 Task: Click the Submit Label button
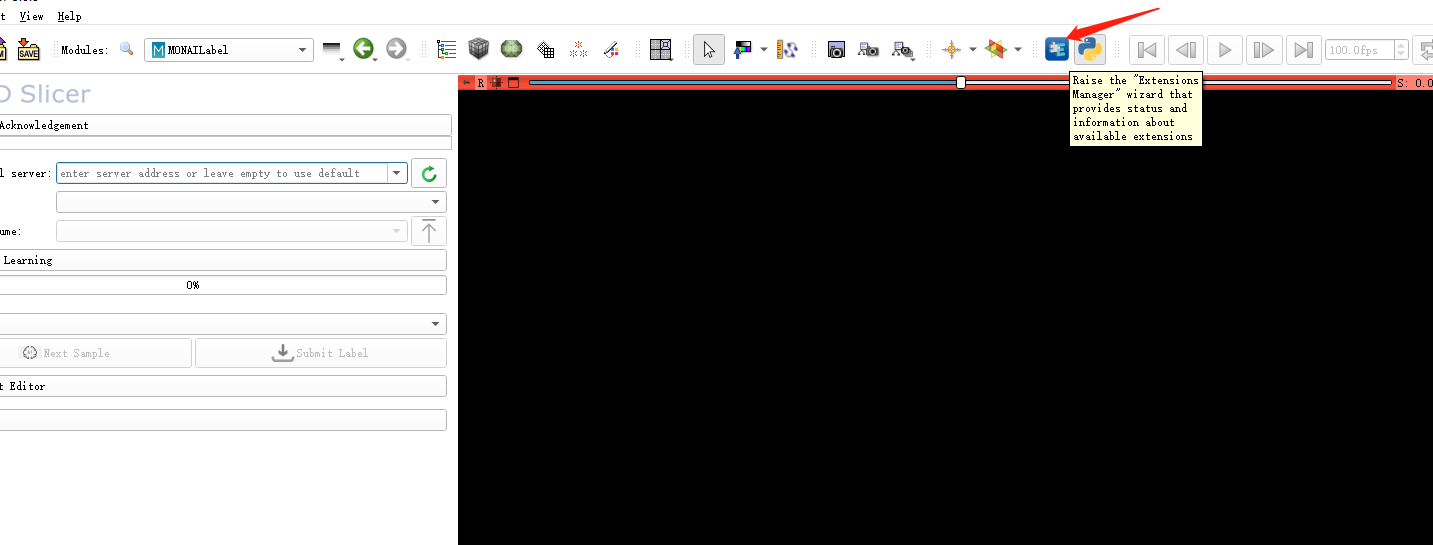click(x=321, y=353)
